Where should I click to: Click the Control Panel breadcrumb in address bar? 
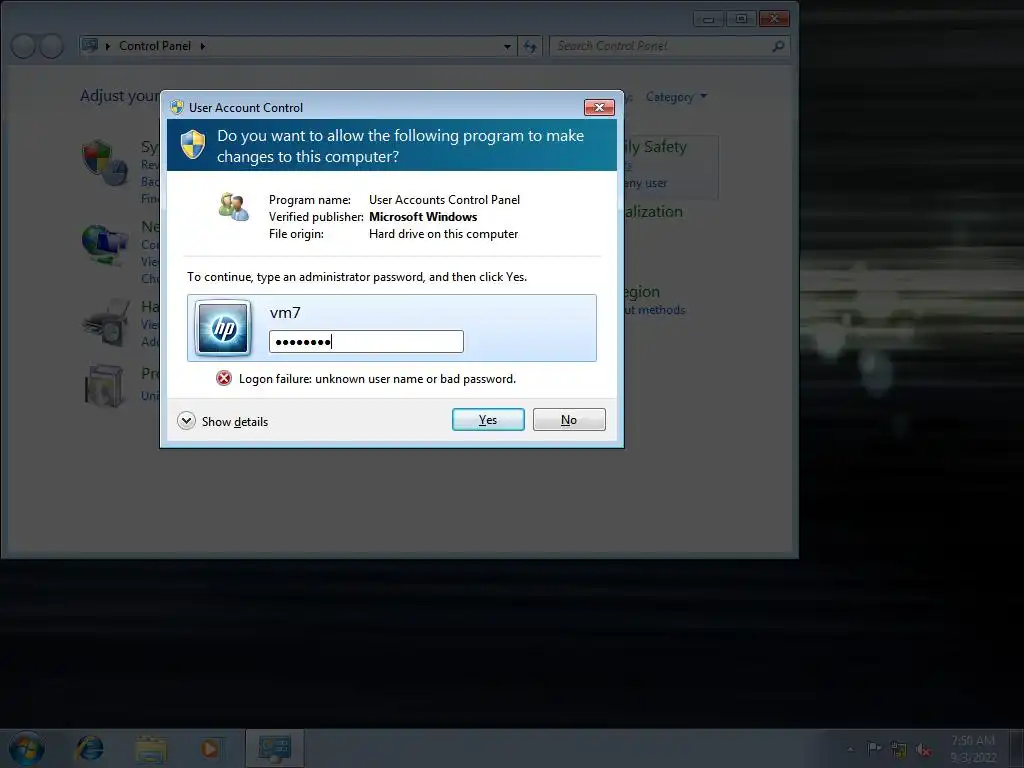[x=155, y=46]
